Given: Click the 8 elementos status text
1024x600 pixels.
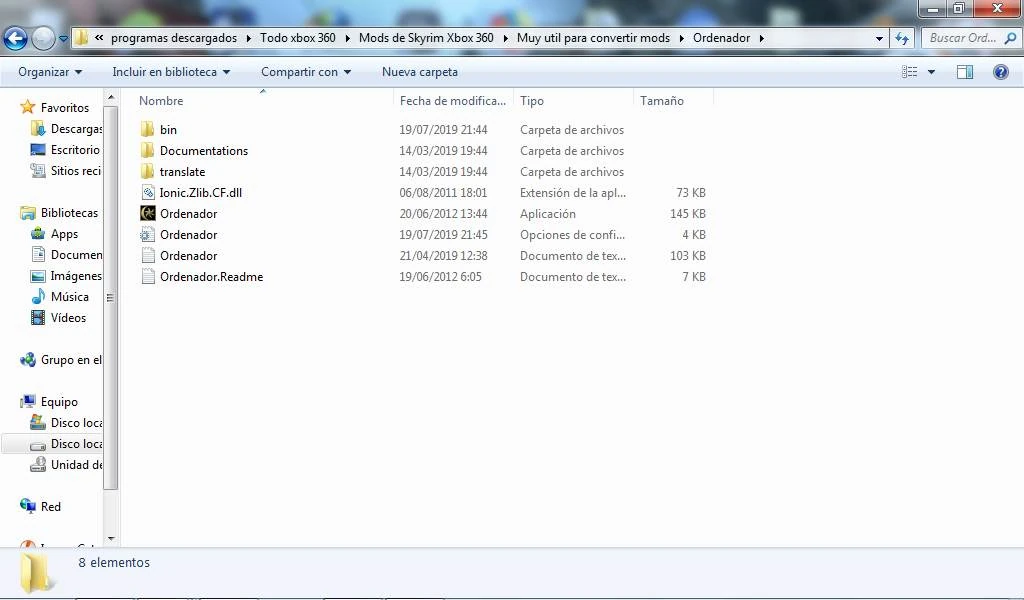Looking at the screenshot, I should tap(114, 562).
